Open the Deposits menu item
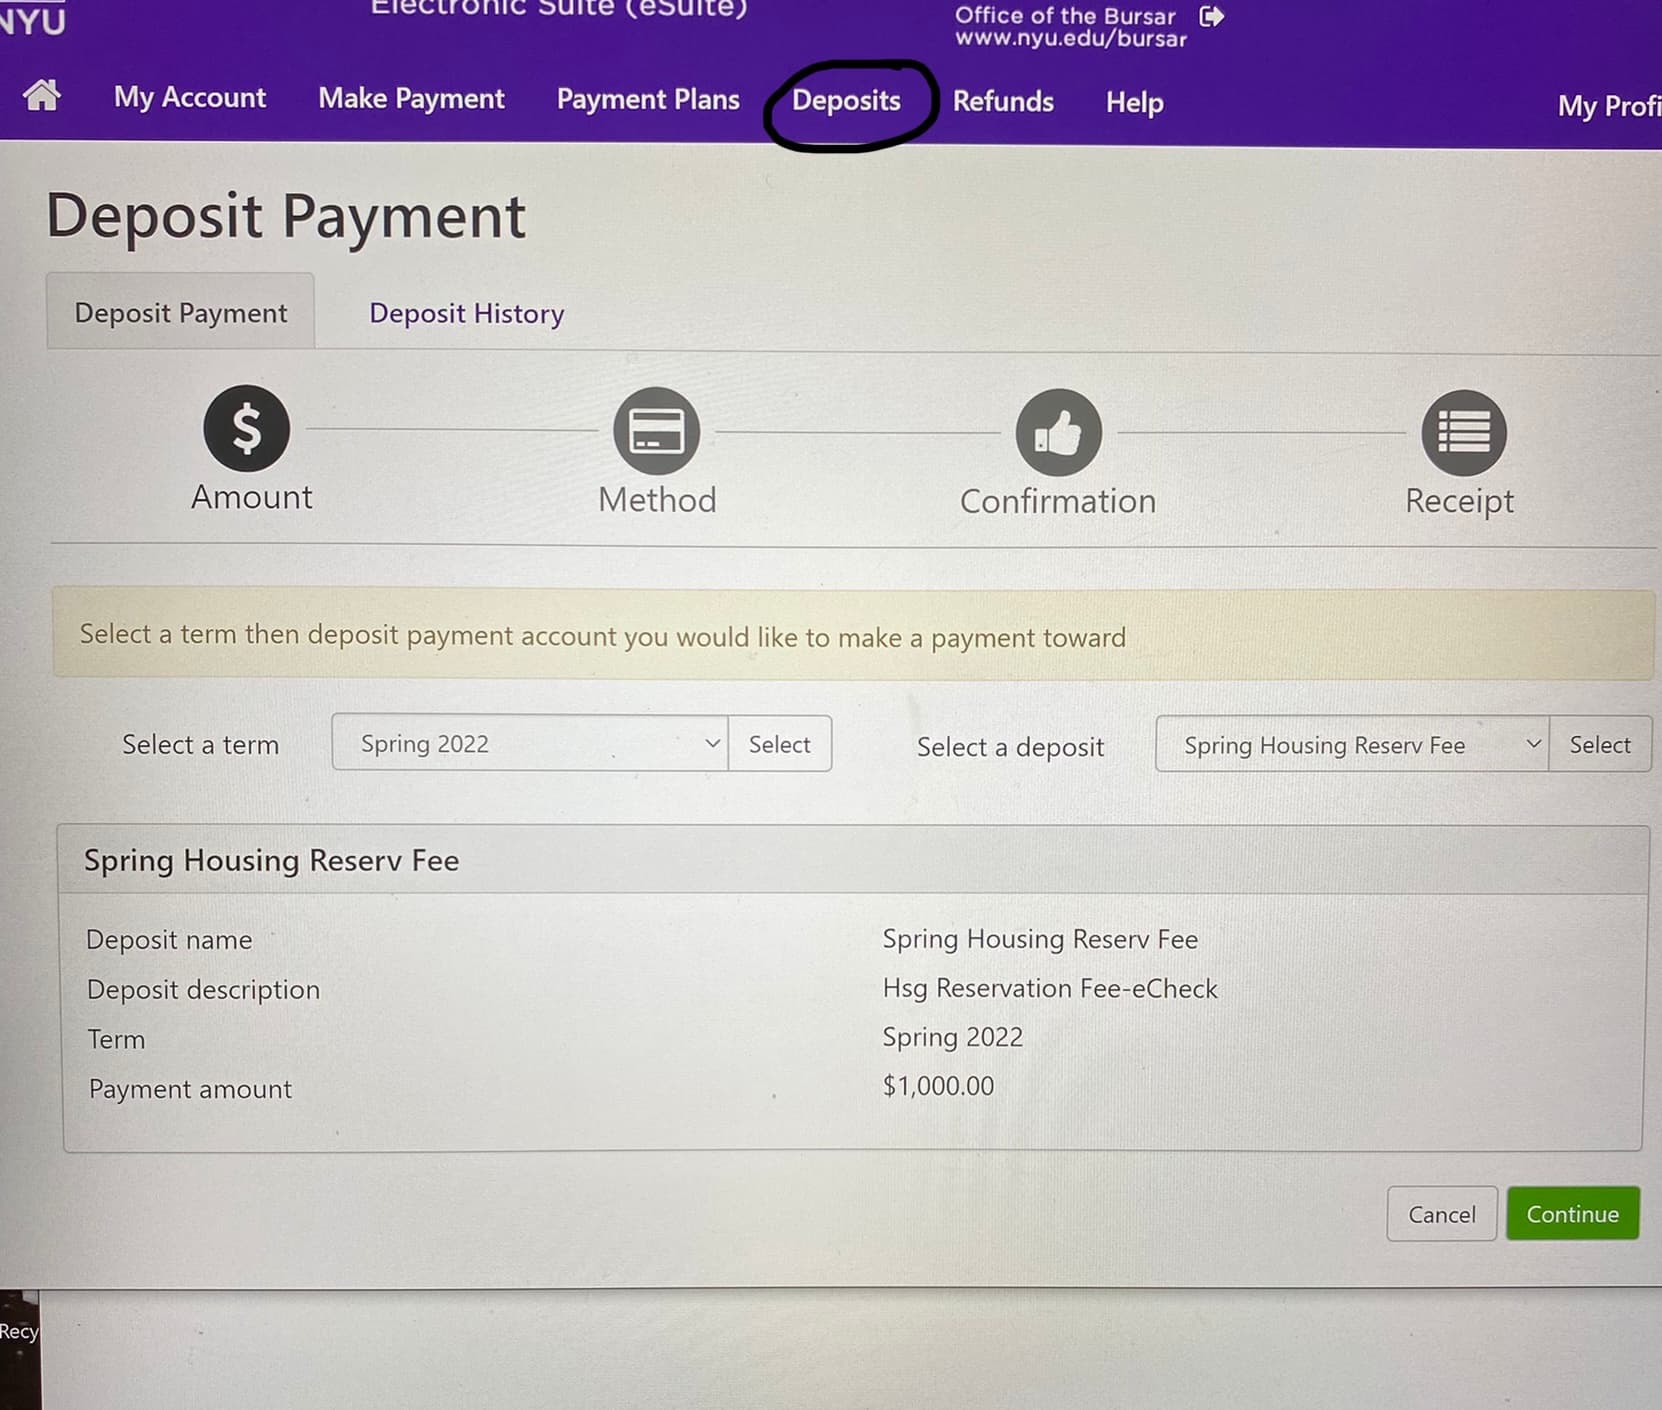Image resolution: width=1662 pixels, height=1410 pixels. click(846, 100)
